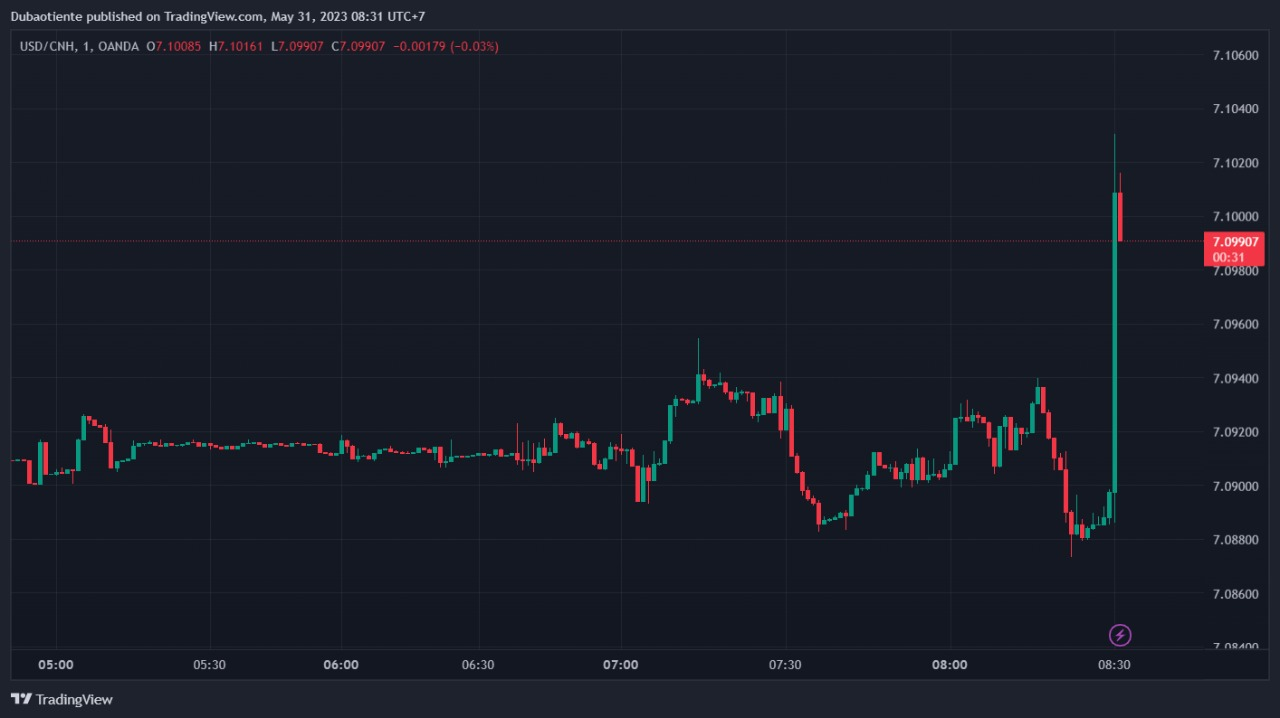Select the 08:30 time axis label
This screenshot has width=1280, height=718.
(1114, 665)
